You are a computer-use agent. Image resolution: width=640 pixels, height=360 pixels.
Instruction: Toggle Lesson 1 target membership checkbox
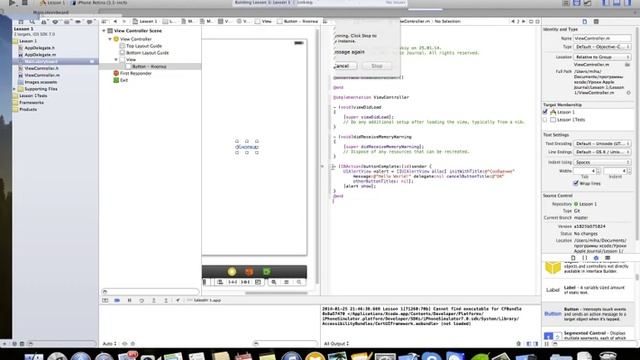click(545, 112)
